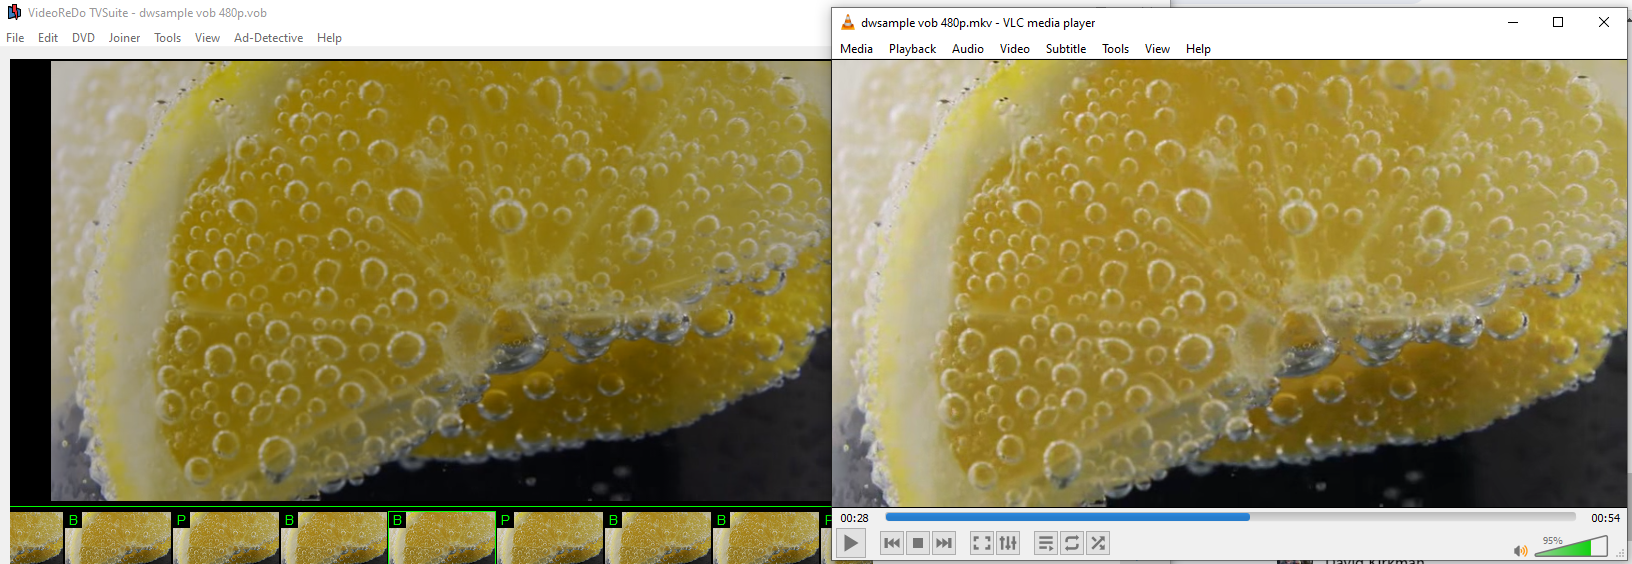Open the VLC Help menu
The height and width of the screenshot is (564, 1632).
click(x=1198, y=49)
